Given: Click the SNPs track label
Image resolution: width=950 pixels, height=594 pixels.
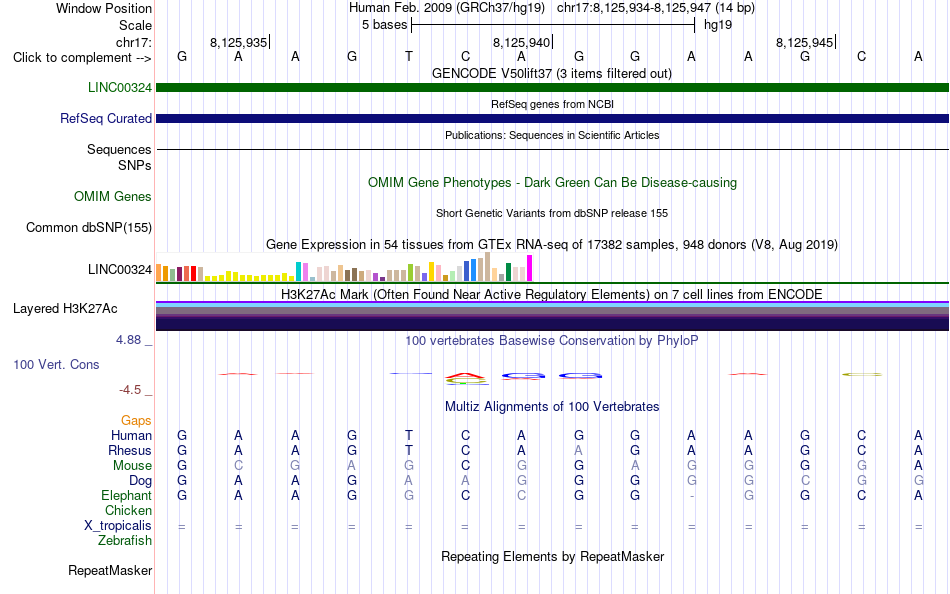Looking at the screenshot, I should [x=135, y=165].
